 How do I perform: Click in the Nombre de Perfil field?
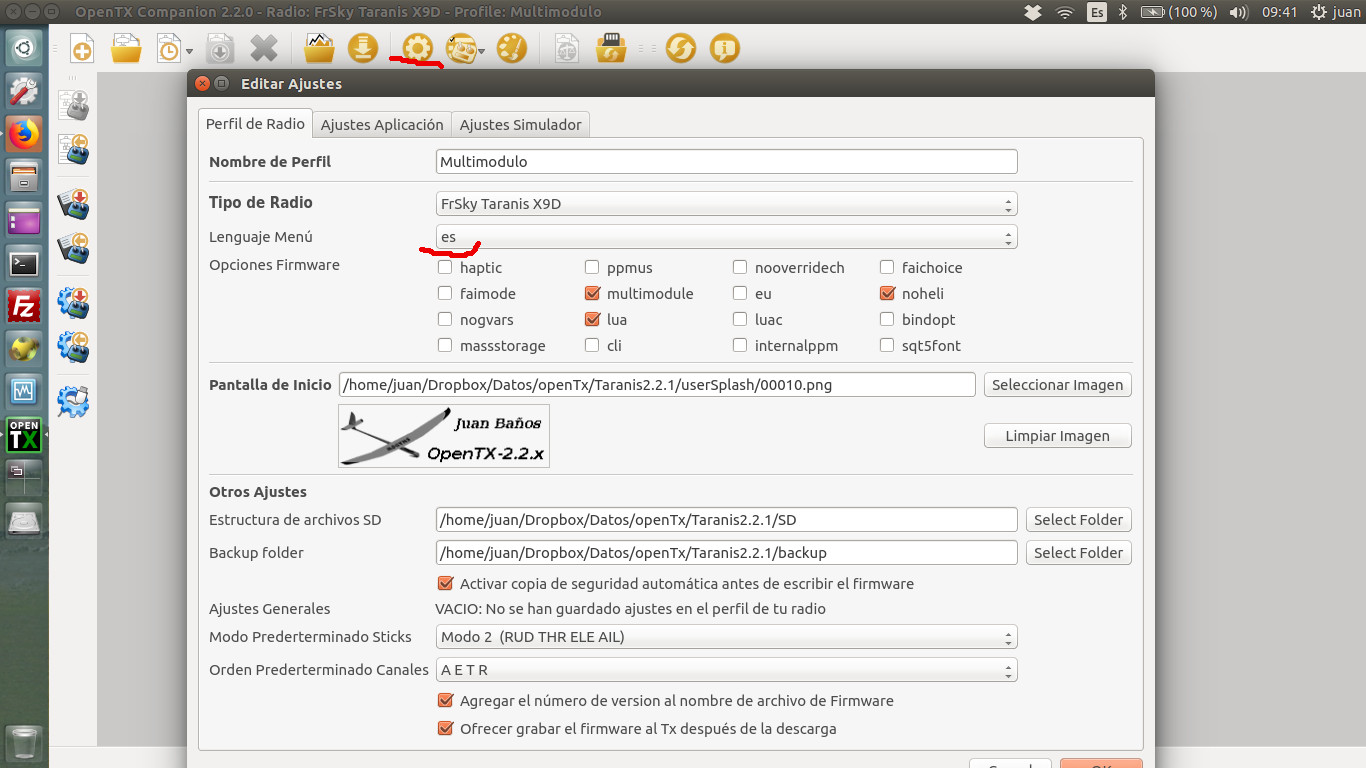[726, 162]
